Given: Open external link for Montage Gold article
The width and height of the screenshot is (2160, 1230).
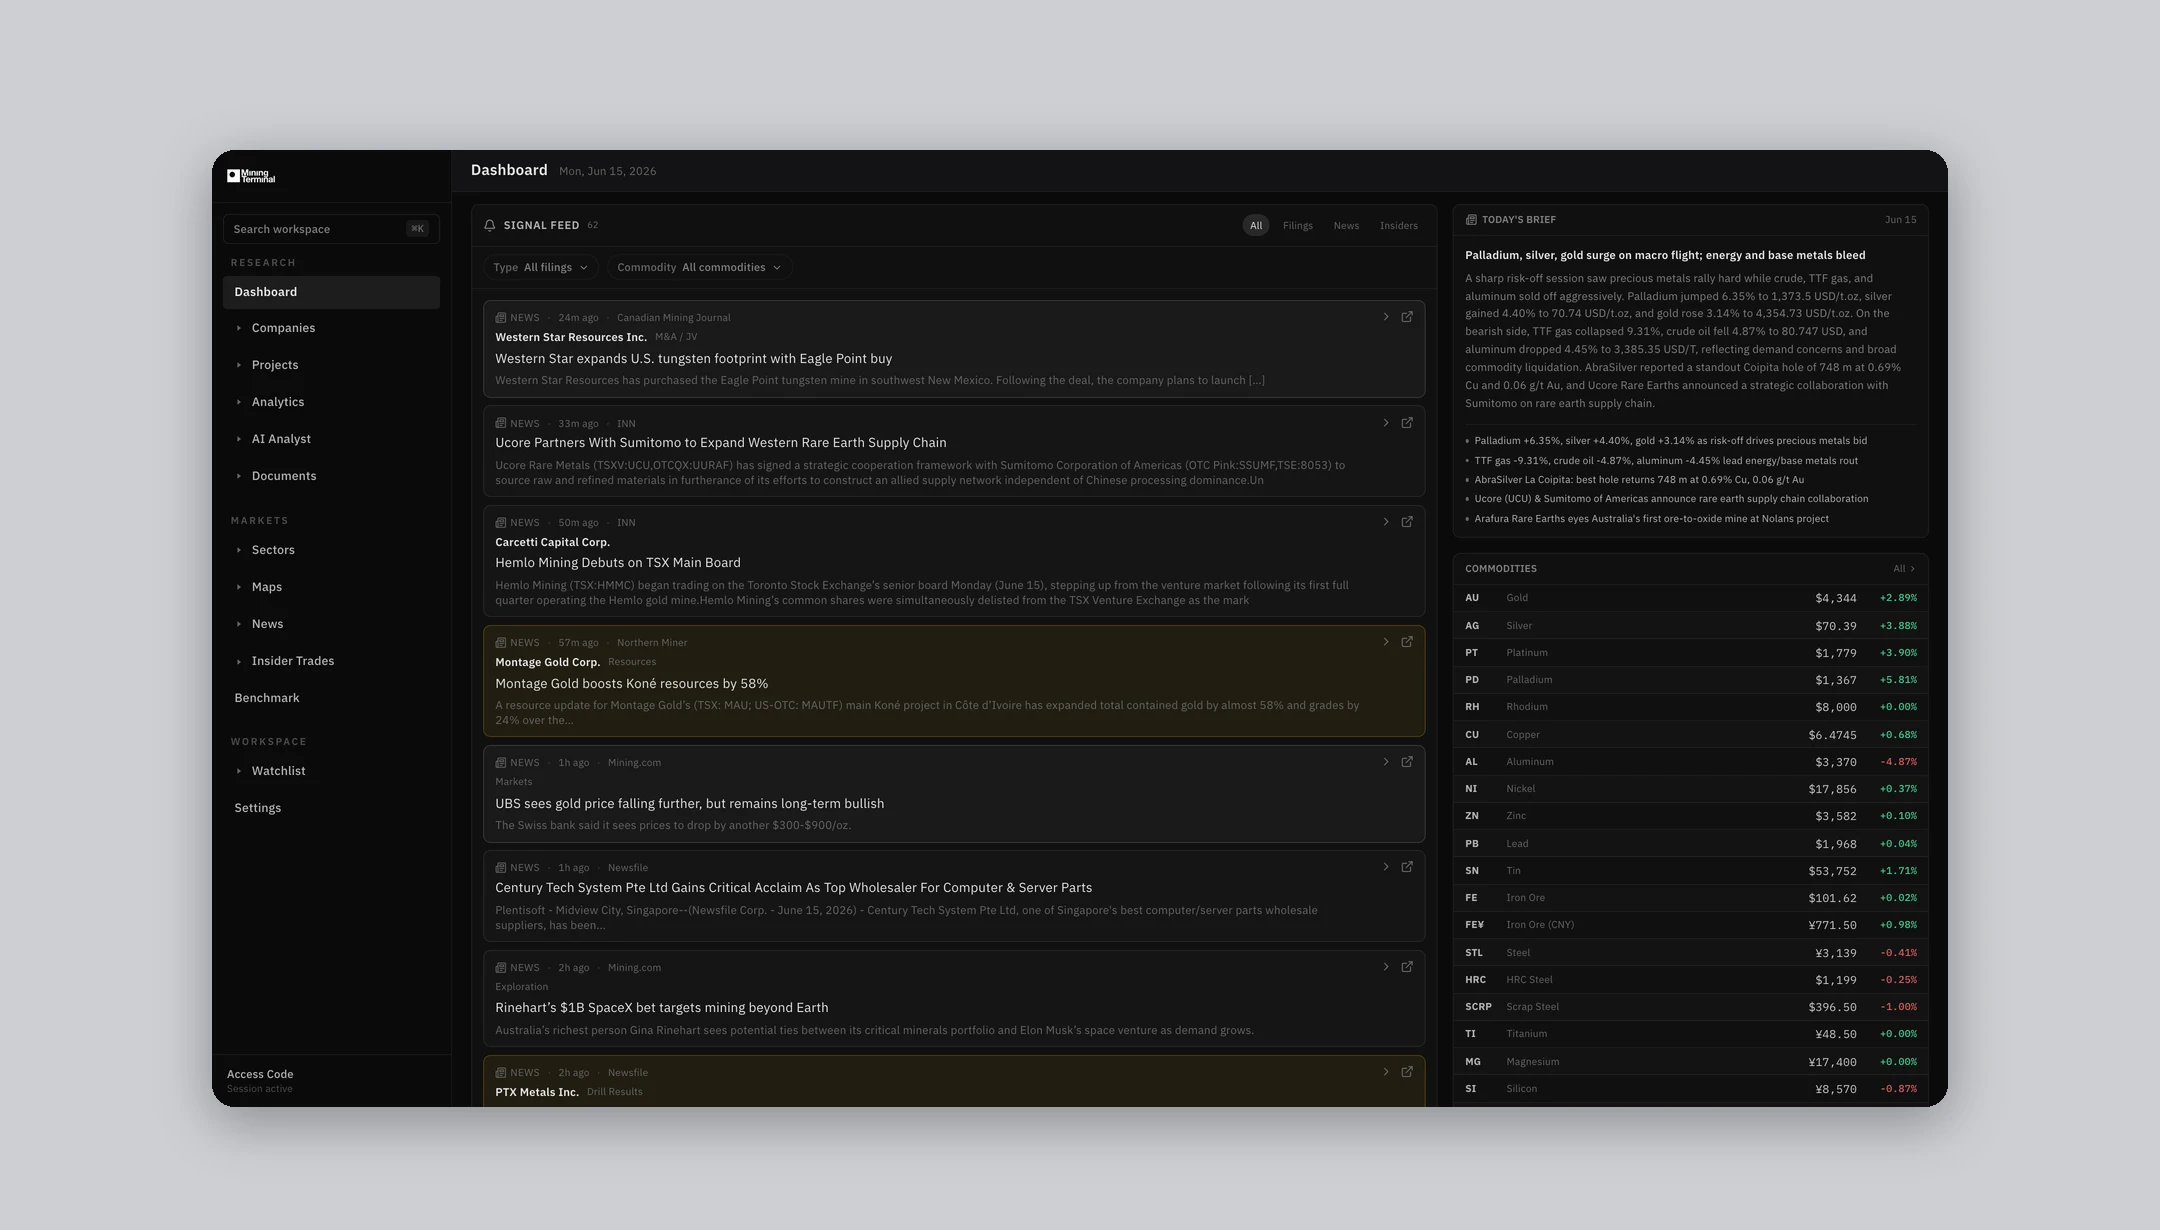Looking at the screenshot, I should (x=1407, y=642).
